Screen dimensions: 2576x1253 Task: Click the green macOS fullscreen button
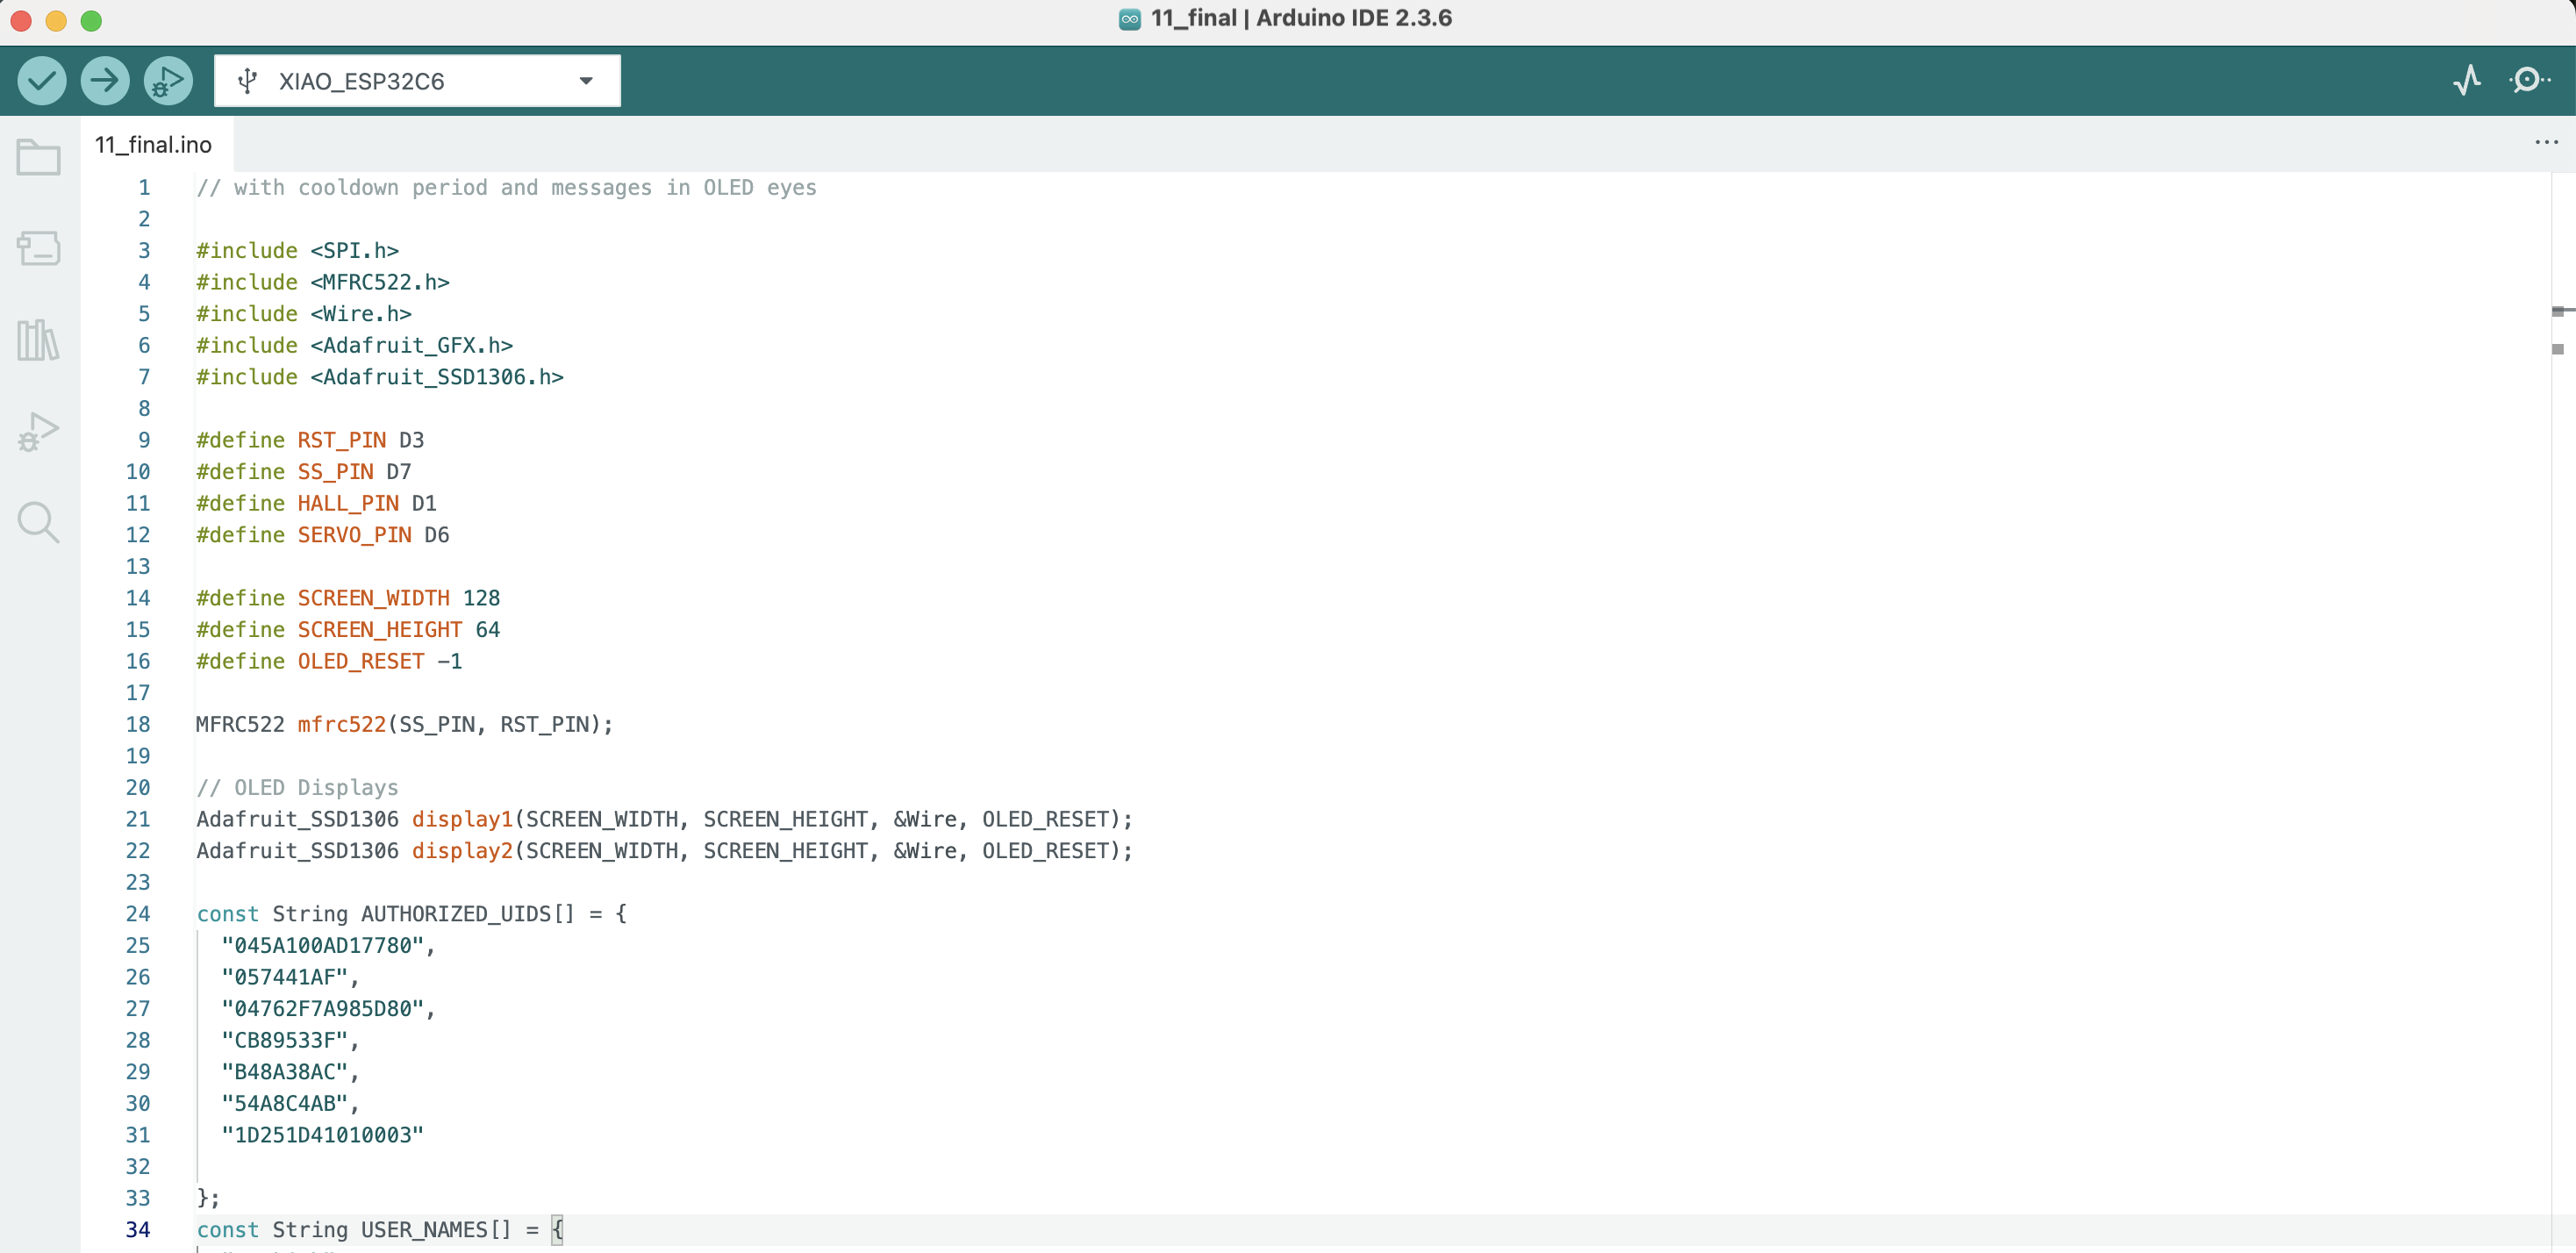pos(91,20)
